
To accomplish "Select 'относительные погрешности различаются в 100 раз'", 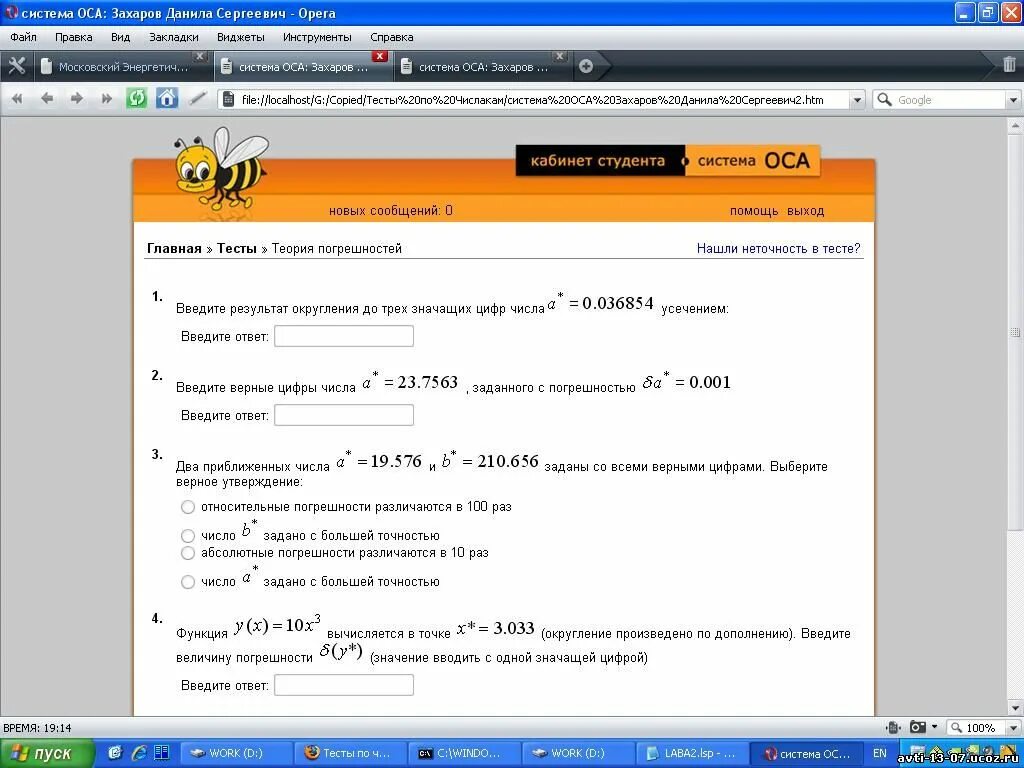I will (188, 507).
